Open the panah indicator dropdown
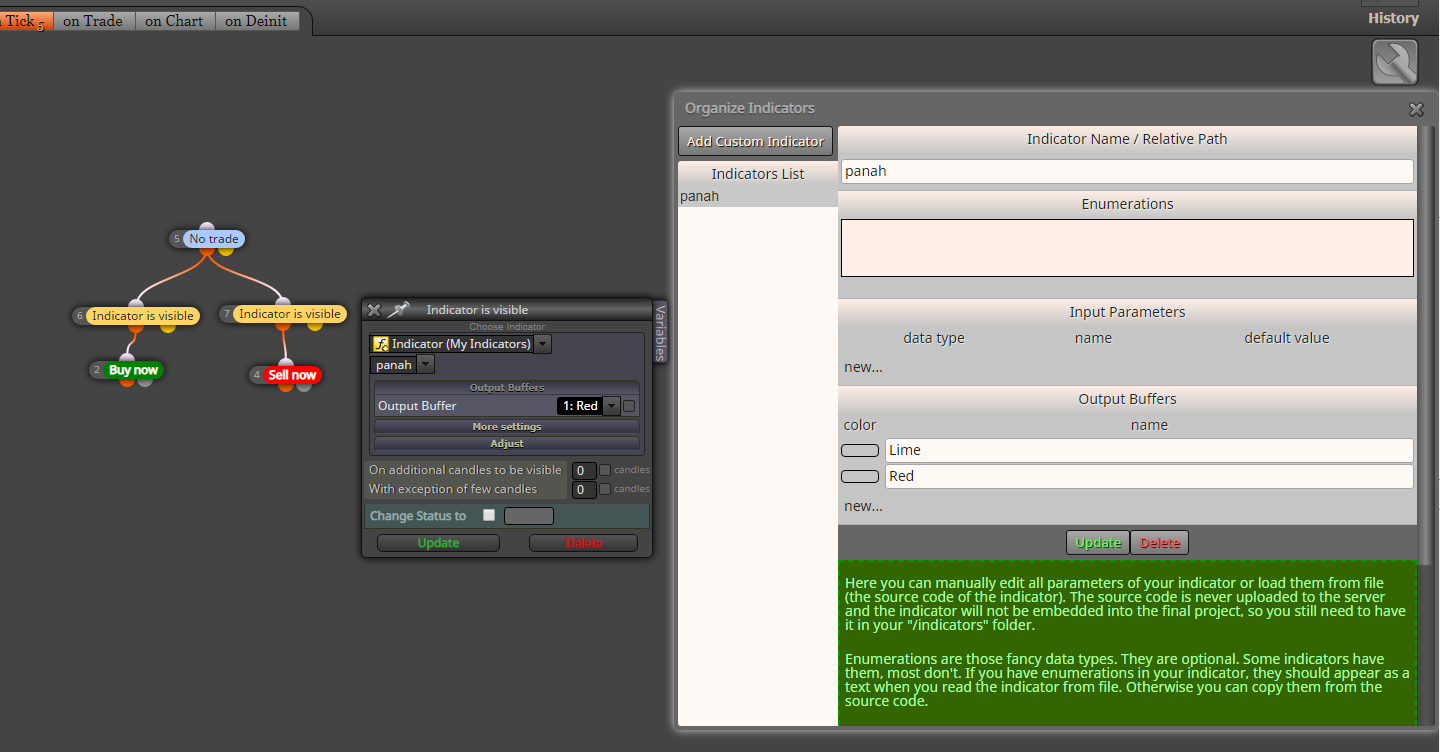Screen dimensions: 1440x752 pos(426,365)
